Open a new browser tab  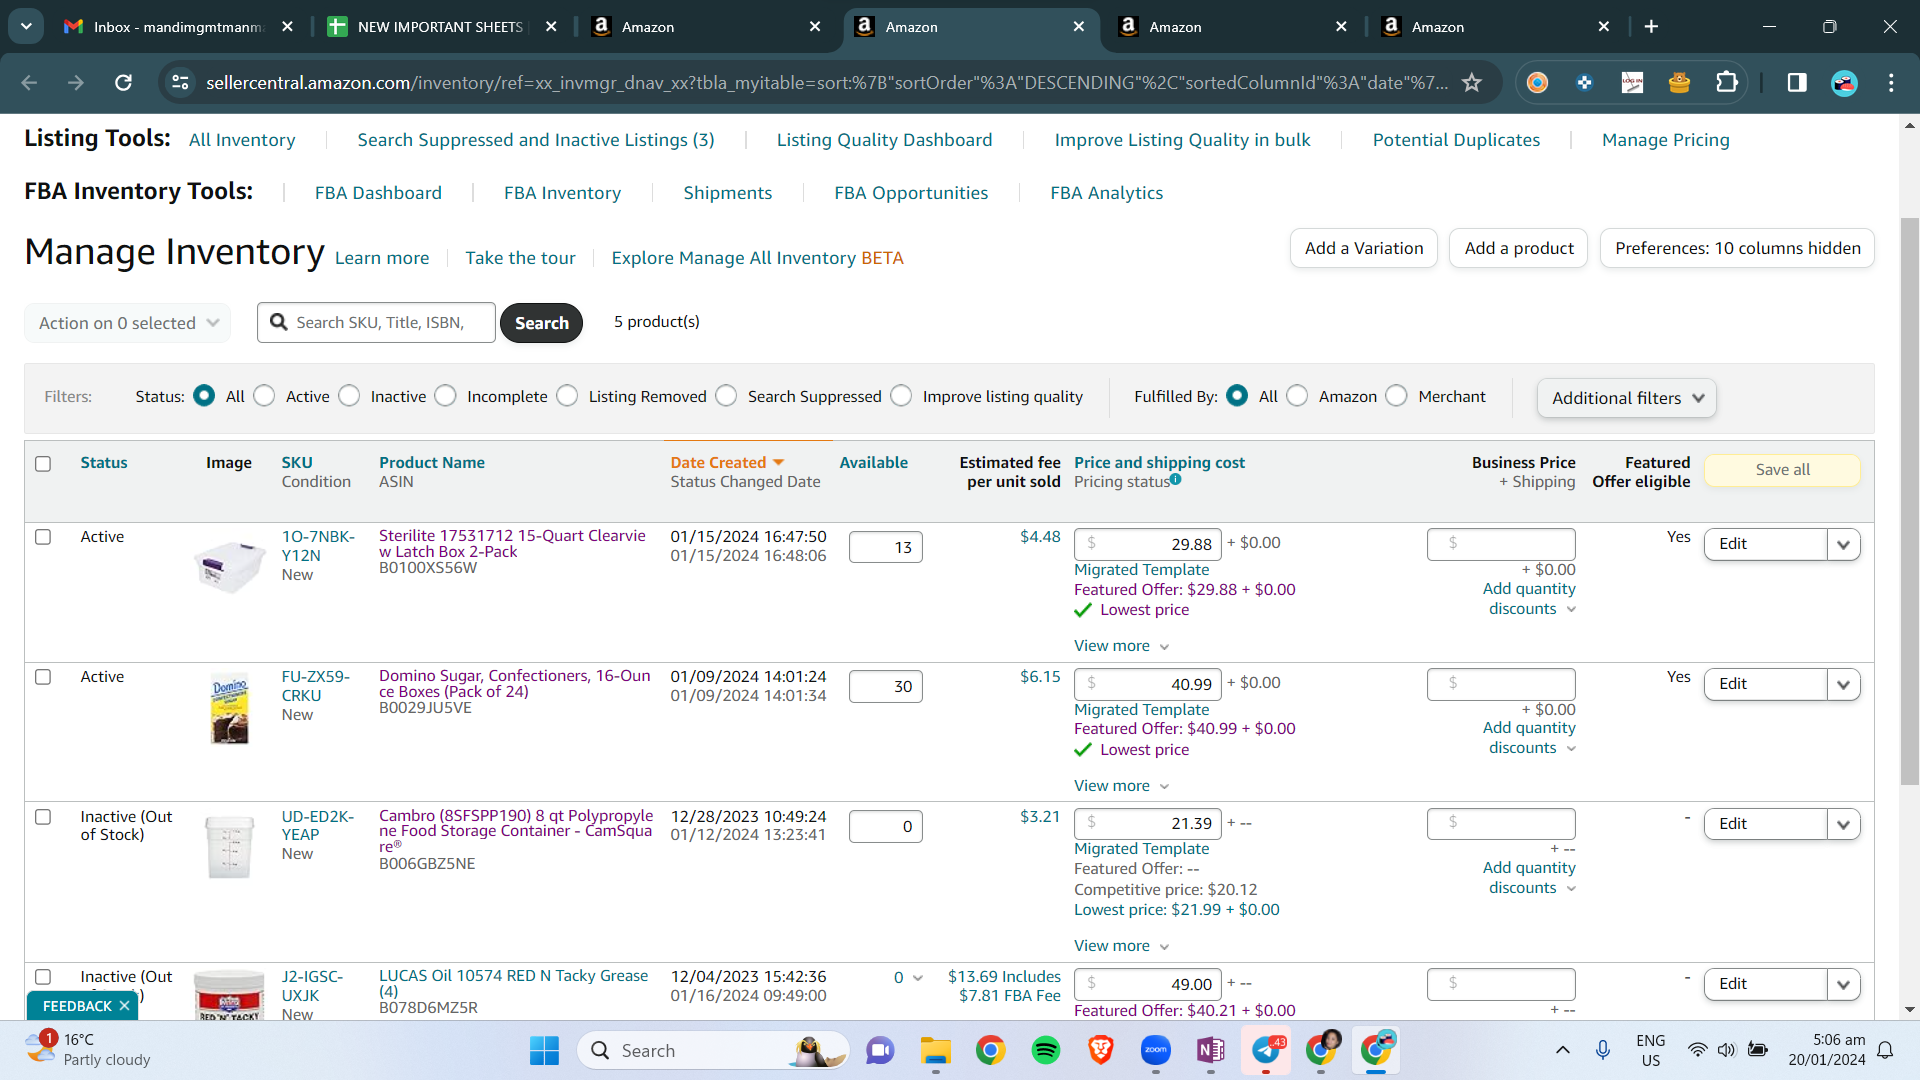(x=1651, y=27)
